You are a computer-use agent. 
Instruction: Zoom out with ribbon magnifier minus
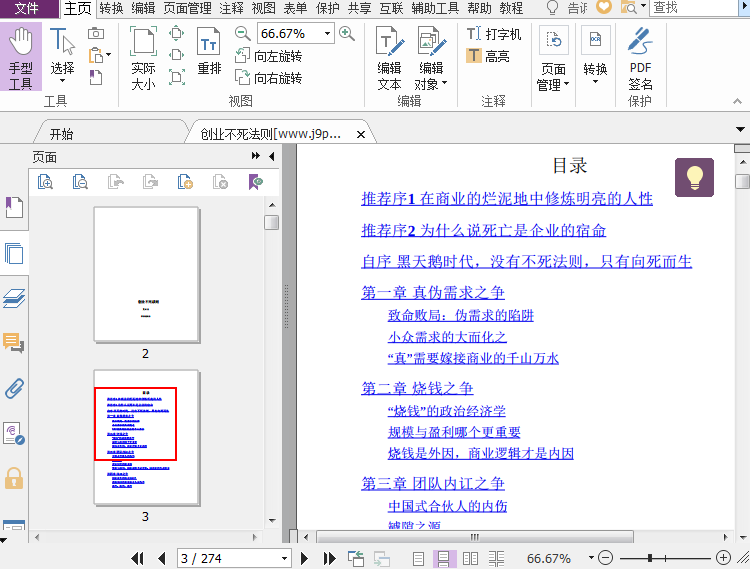243,33
